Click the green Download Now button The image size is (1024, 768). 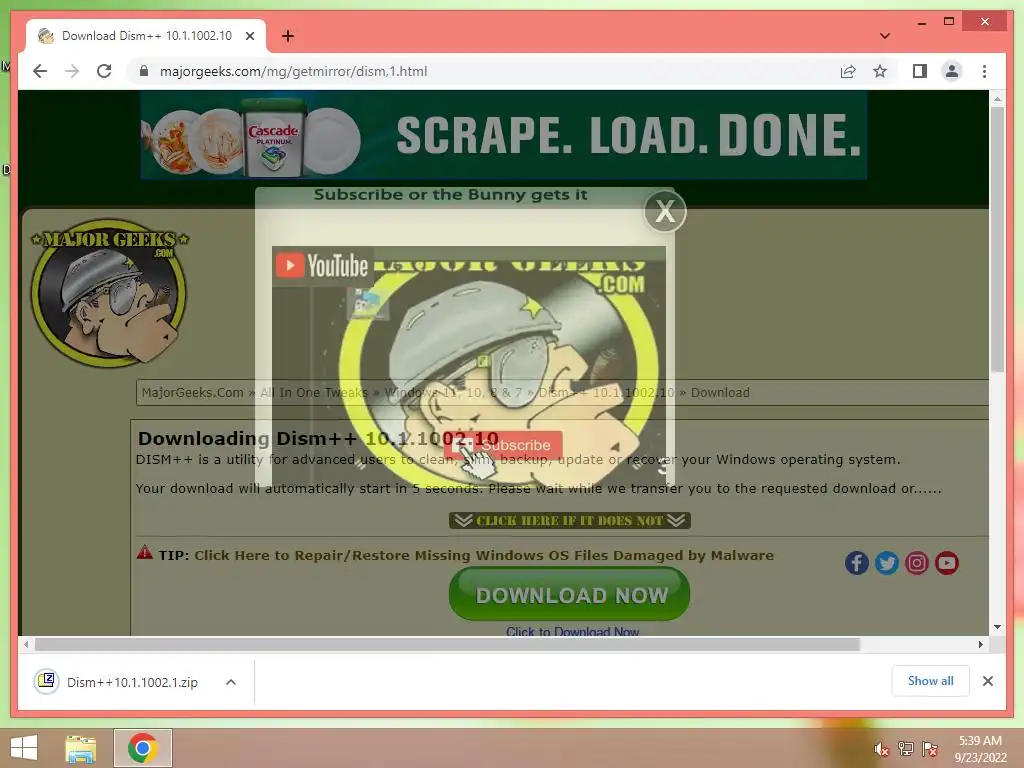pos(569,594)
